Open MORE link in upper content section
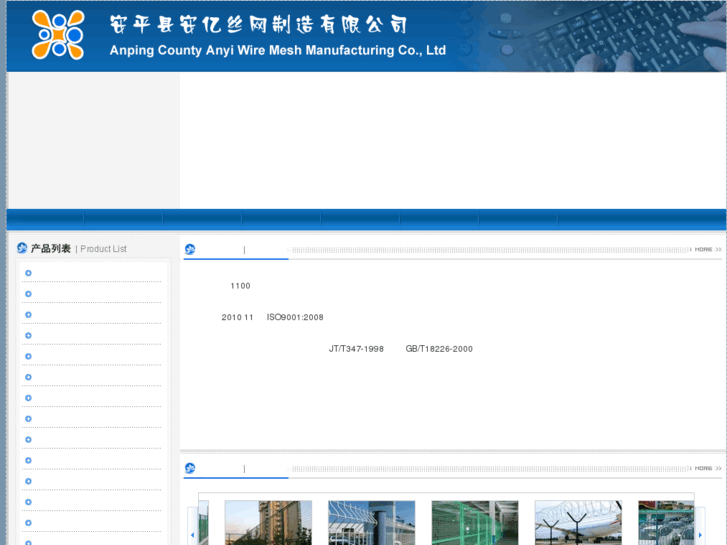This screenshot has width=727, height=545. pyautogui.click(x=707, y=249)
